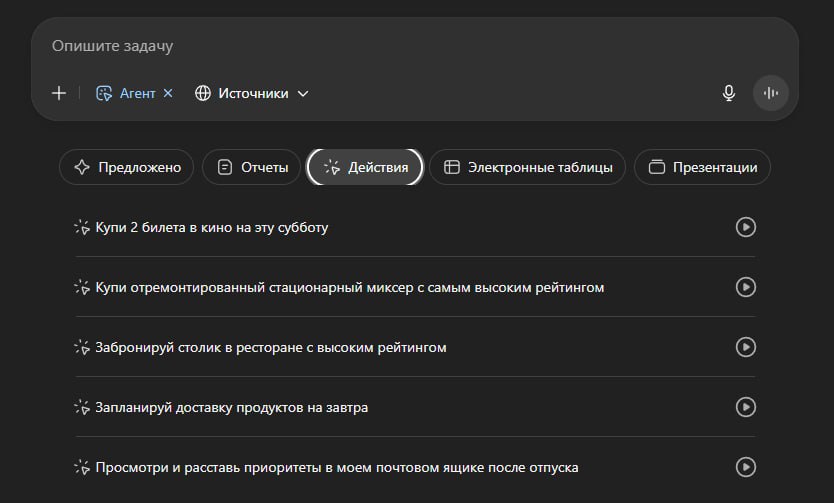Start voice mode with the waveform icon

coord(770,93)
